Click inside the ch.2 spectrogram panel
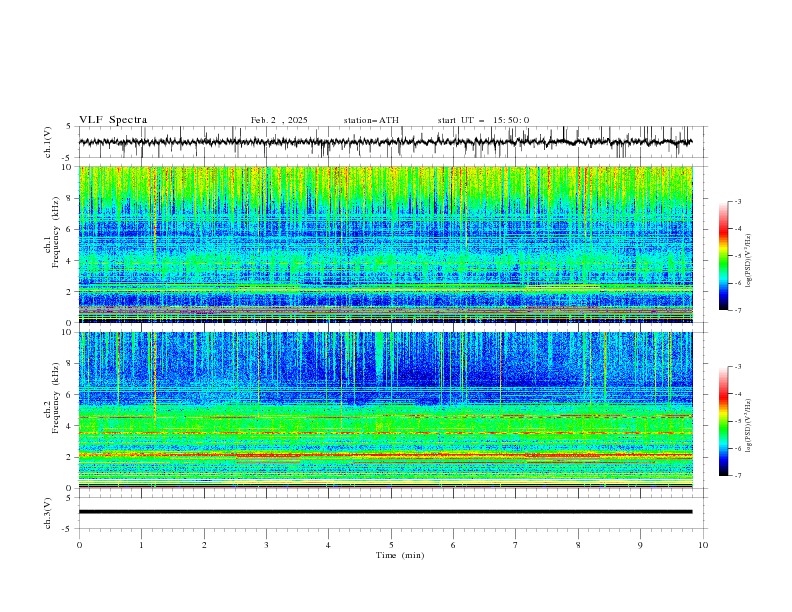 click(385, 410)
